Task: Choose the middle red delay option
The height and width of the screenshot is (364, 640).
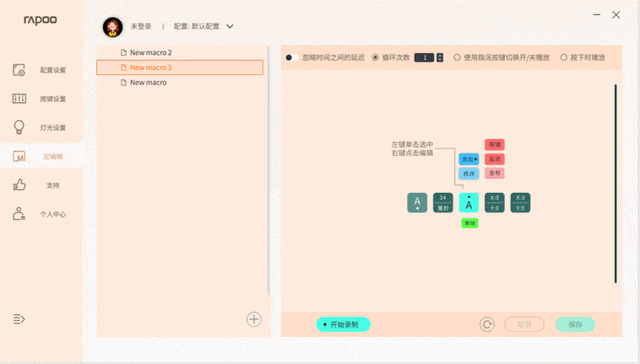Action: coord(495,159)
